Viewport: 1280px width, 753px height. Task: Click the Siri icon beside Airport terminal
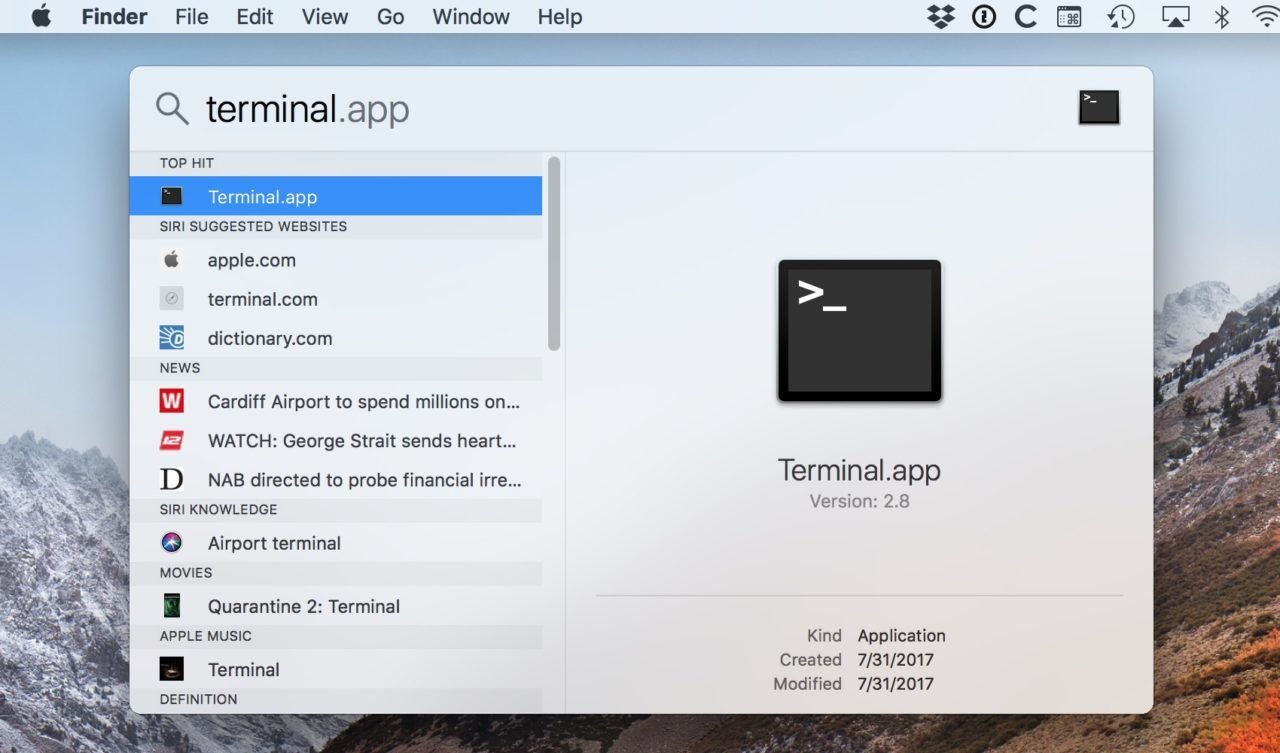(172, 542)
